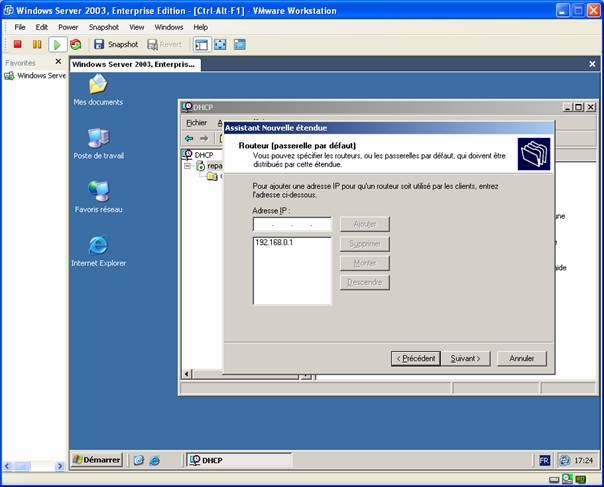Open the File menu in VMware
The height and width of the screenshot is (487, 604).
coord(20,27)
